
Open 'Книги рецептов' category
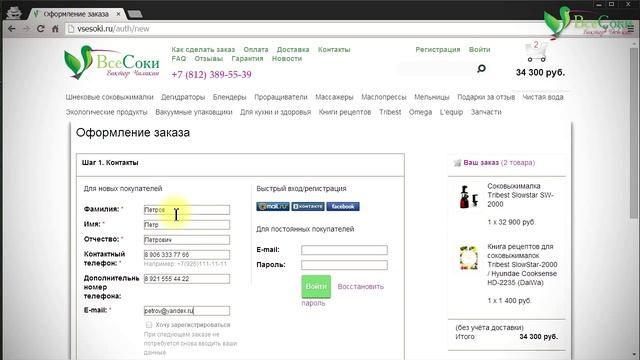pos(345,112)
